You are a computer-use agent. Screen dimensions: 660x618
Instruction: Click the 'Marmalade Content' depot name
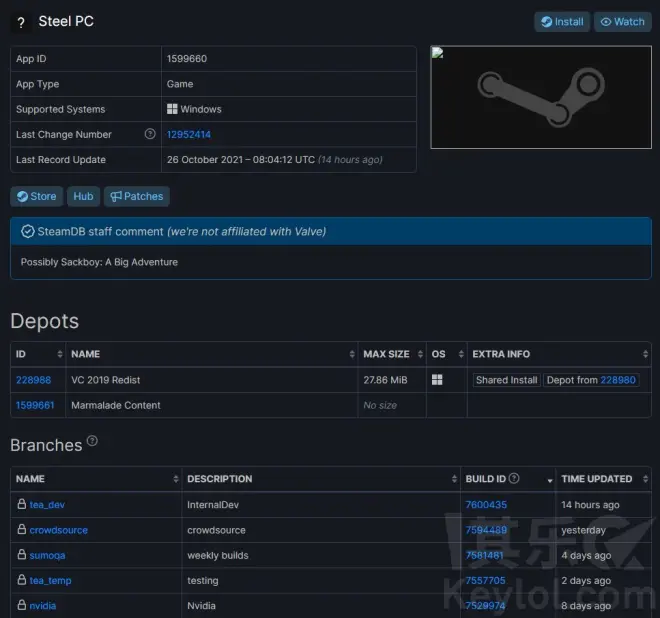tap(116, 405)
